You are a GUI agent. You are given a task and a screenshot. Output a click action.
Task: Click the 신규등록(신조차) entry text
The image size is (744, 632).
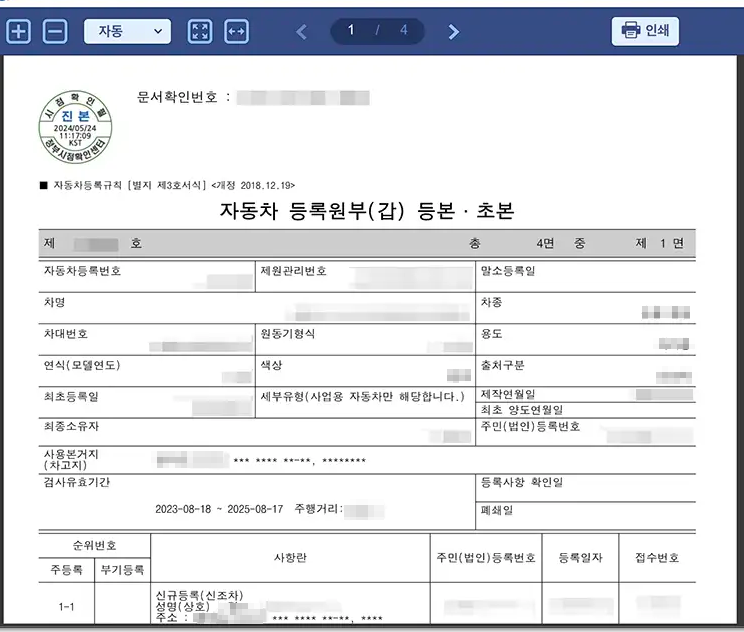click(x=199, y=595)
